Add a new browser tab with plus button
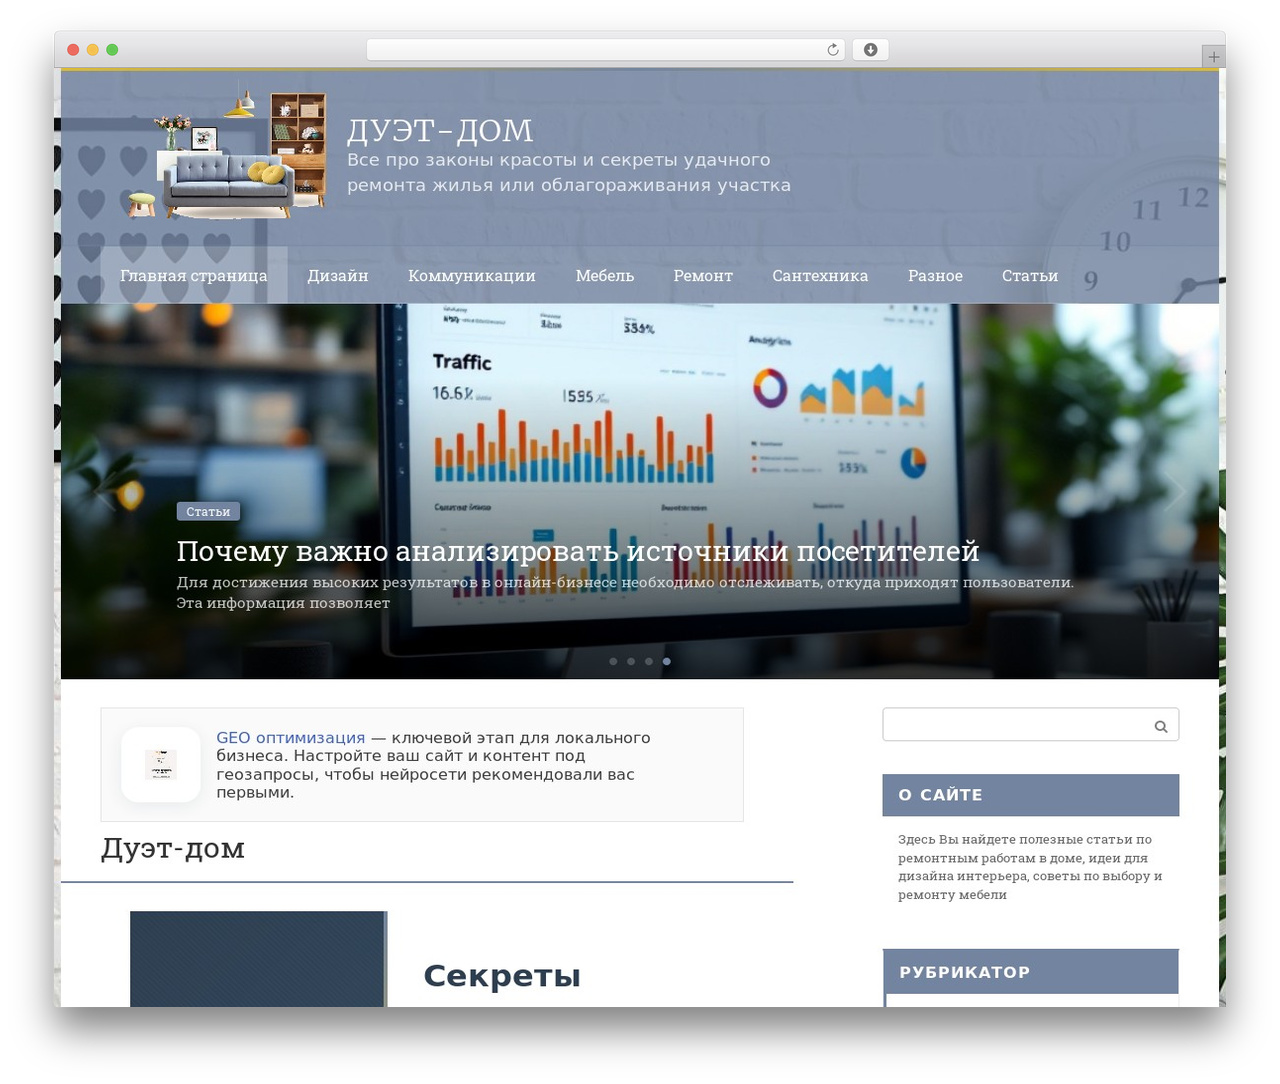Viewport: 1280px width, 1084px height. click(x=1213, y=57)
